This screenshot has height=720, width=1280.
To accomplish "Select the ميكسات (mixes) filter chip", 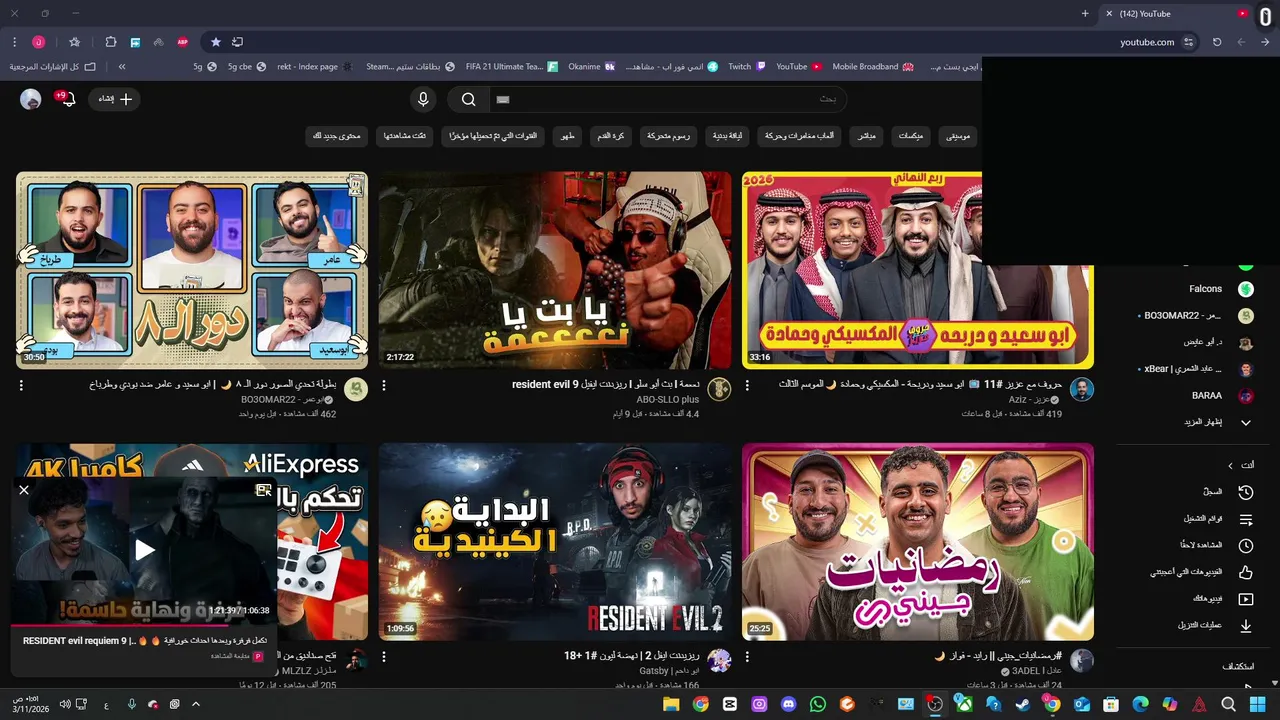I will (x=911, y=136).
